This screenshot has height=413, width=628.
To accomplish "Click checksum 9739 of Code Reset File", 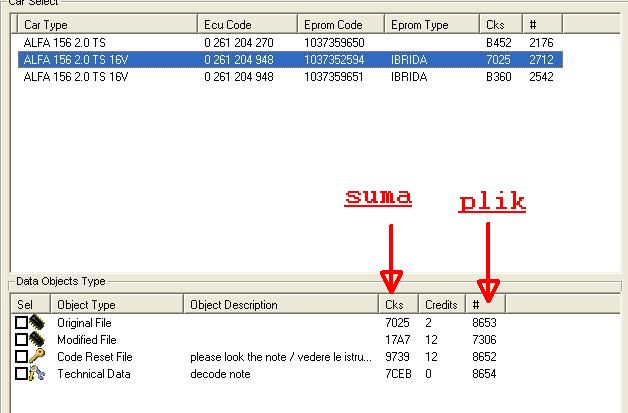I will tap(397, 357).
